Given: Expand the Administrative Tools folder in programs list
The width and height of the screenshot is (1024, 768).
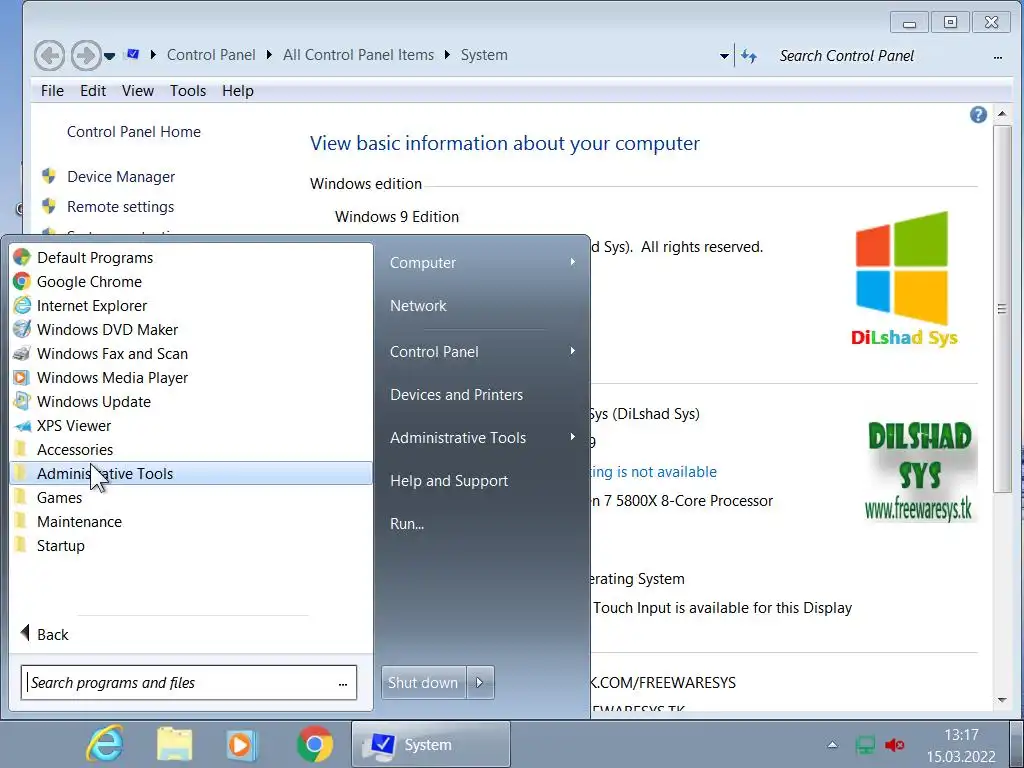Looking at the screenshot, I should click(x=191, y=473).
